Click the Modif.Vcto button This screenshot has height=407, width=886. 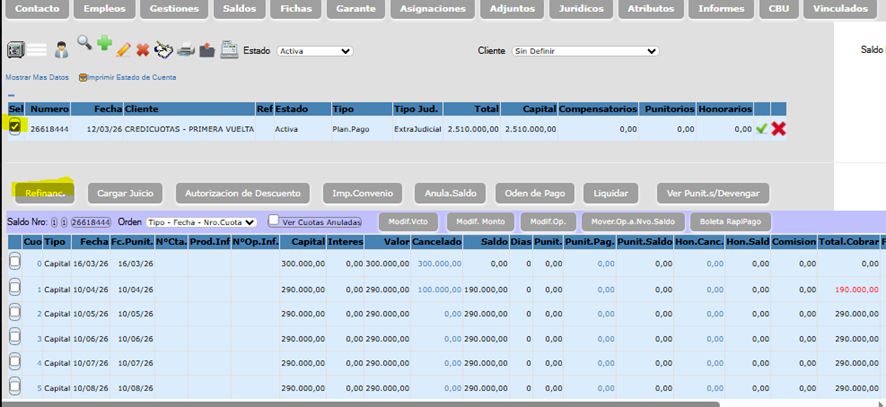click(409, 221)
